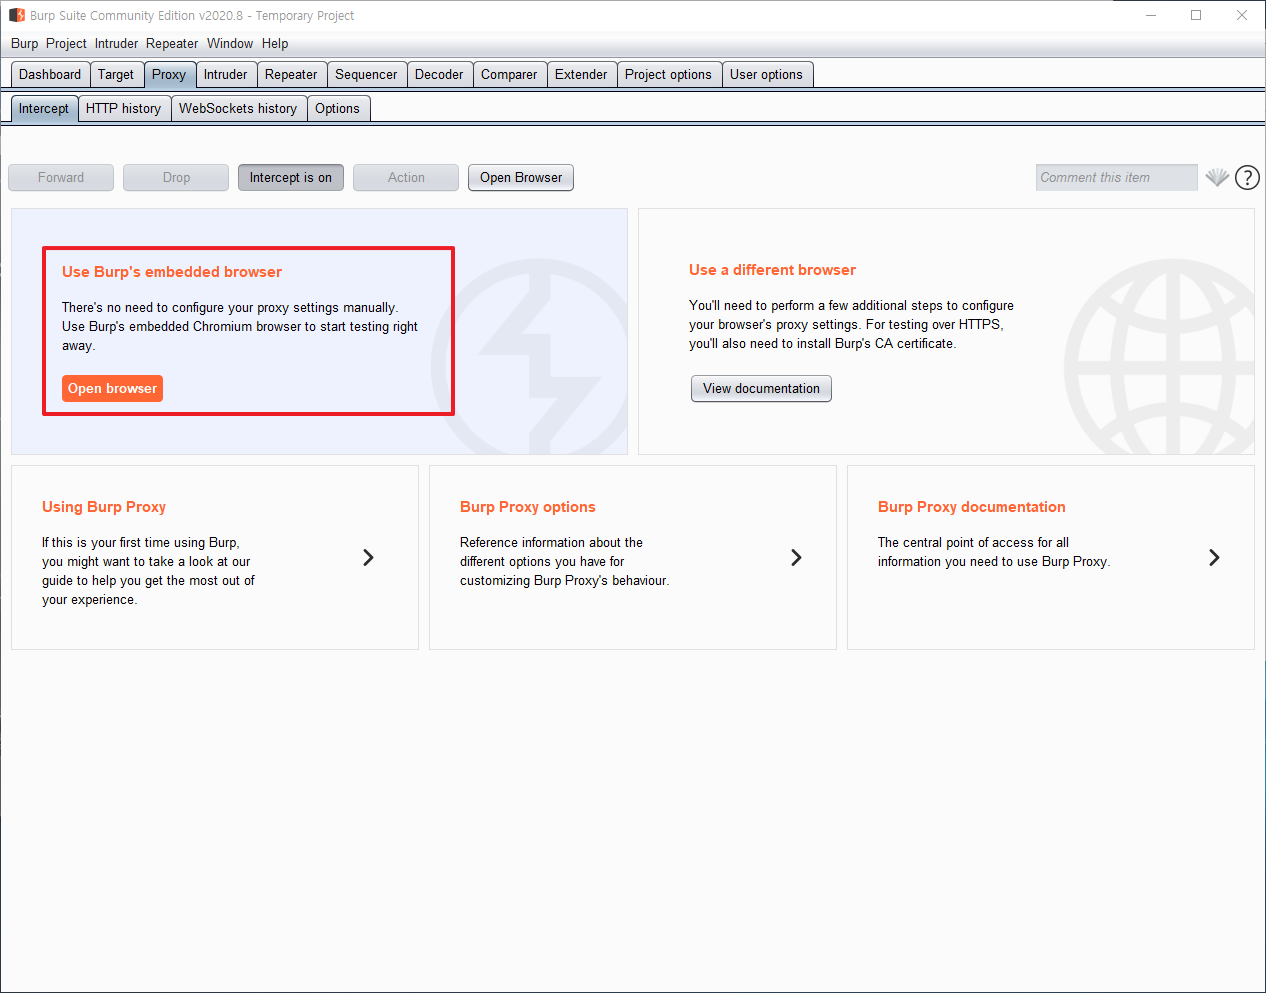Open the Burp menu
1266x993 pixels.
[25, 43]
